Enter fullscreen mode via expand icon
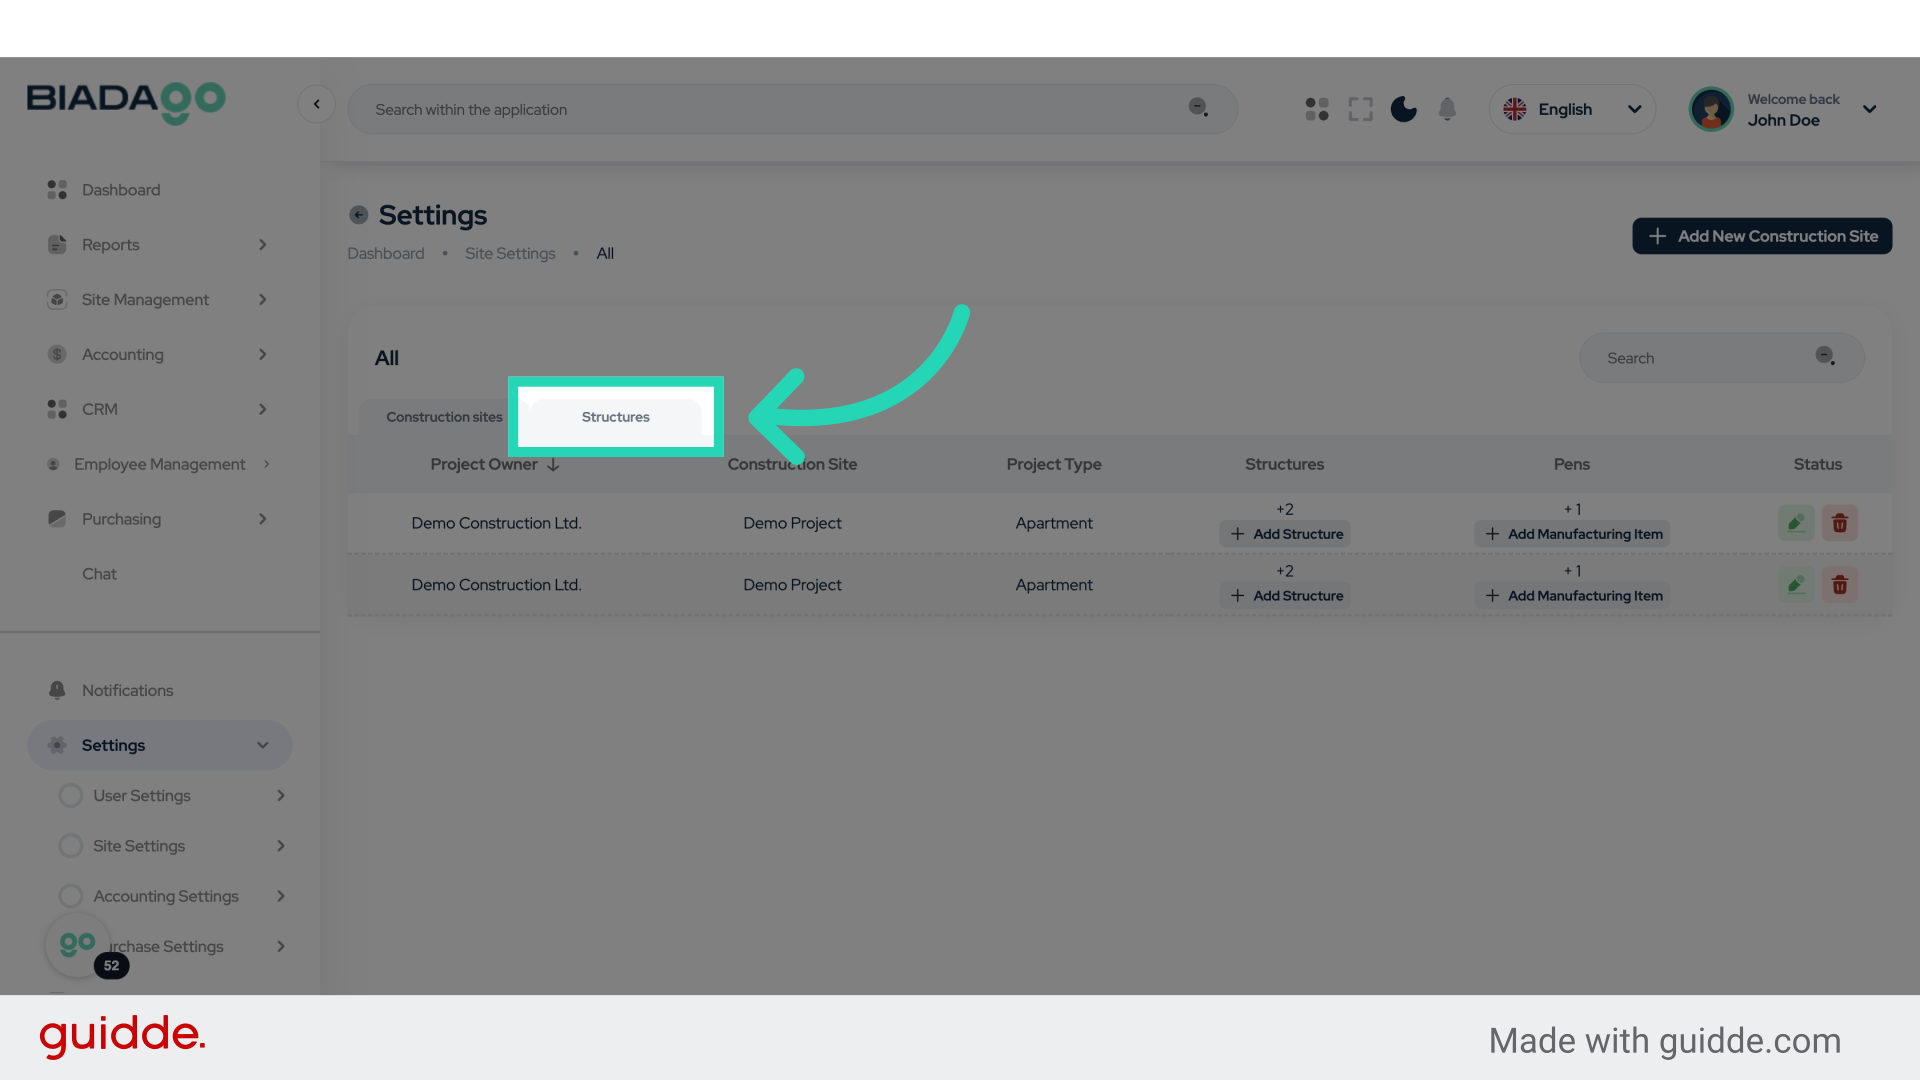1920x1080 pixels. 1360,109
